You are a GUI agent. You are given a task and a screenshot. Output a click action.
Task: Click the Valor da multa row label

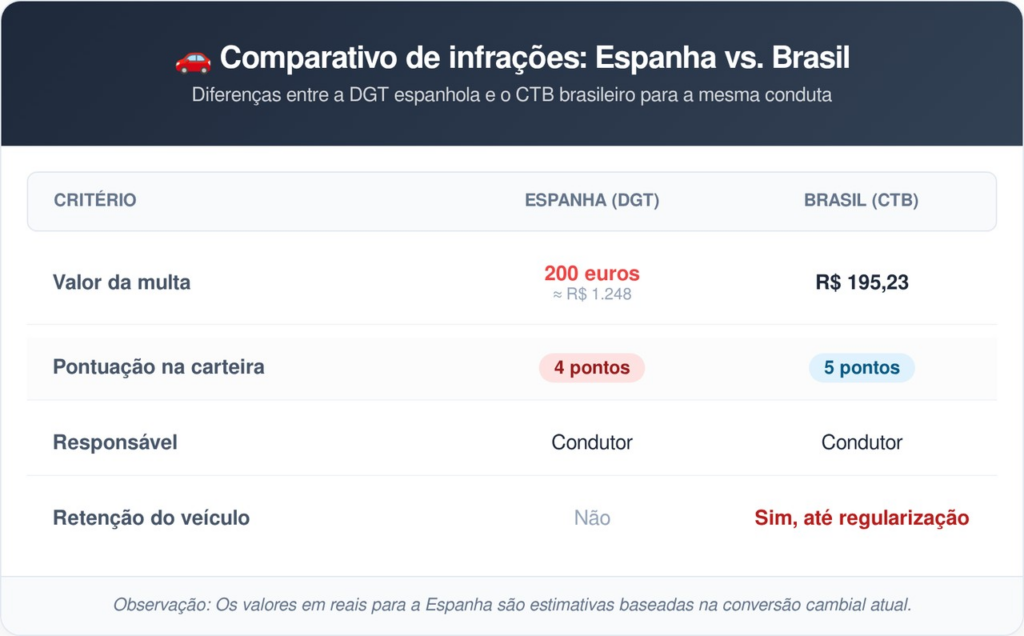(121, 282)
